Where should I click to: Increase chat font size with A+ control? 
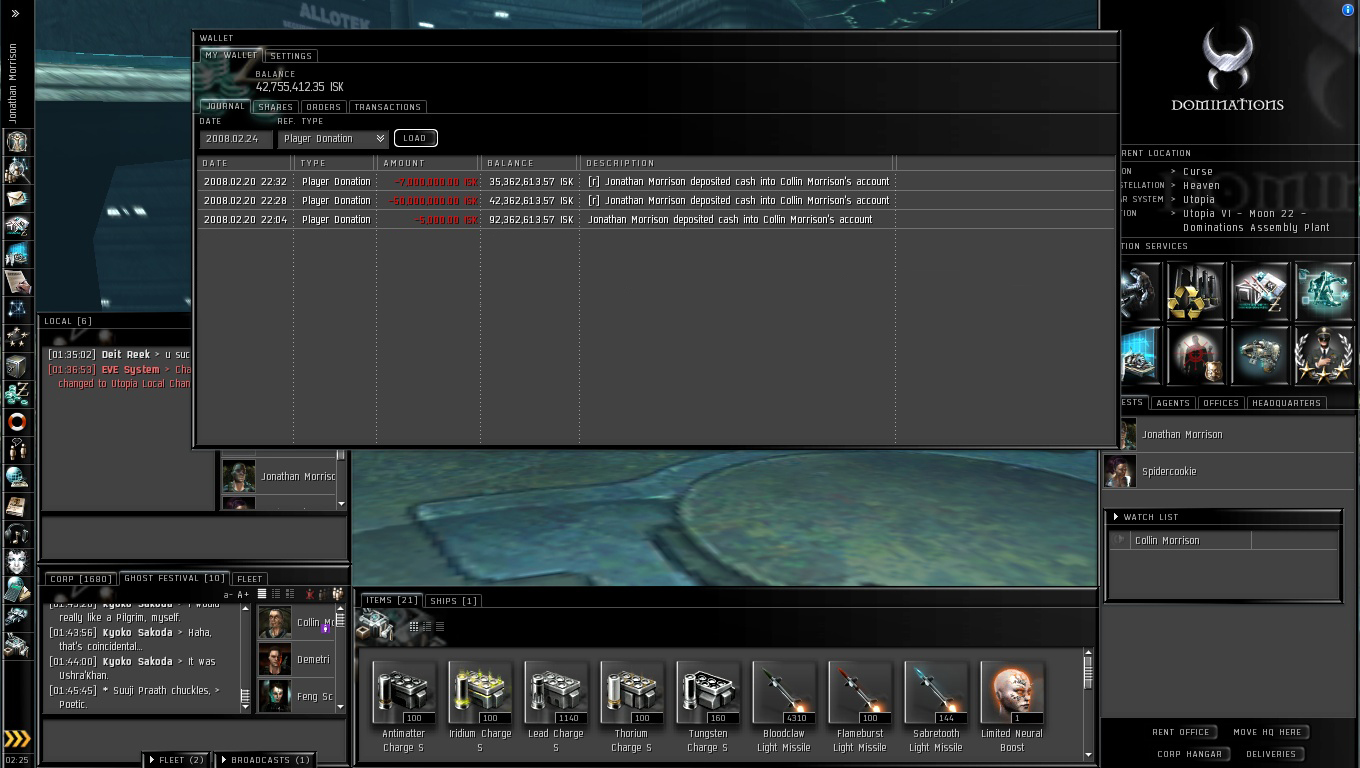(243, 594)
